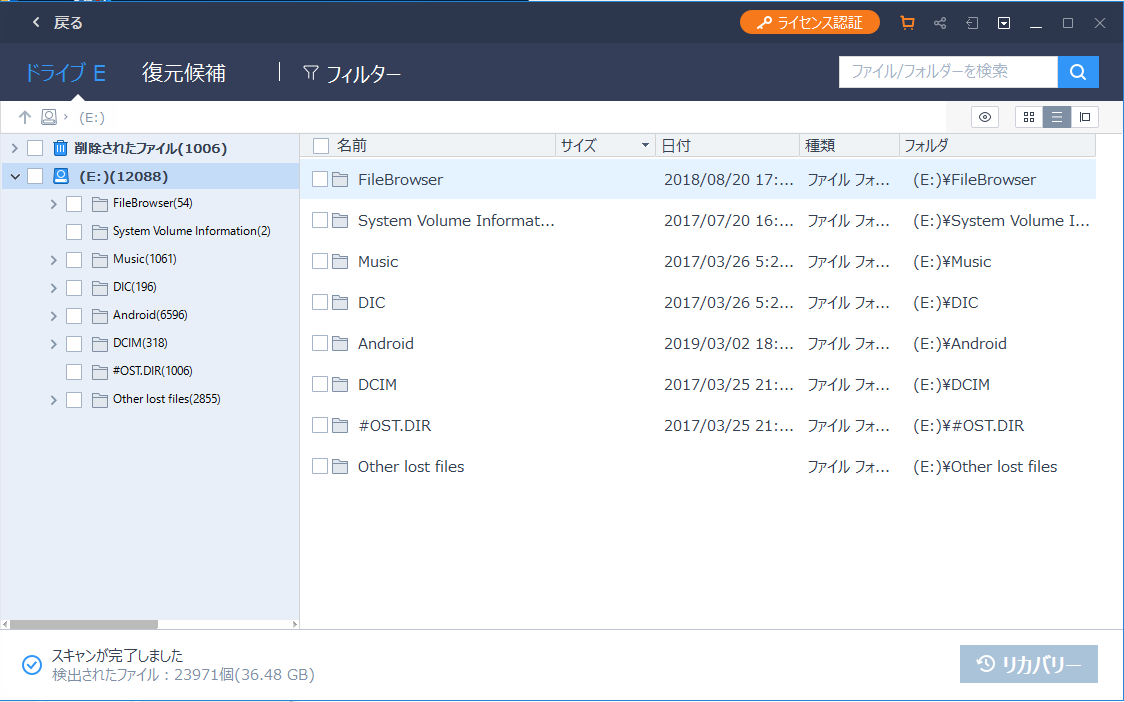Select System Volume Information(2) in tree

click(191, 231)
